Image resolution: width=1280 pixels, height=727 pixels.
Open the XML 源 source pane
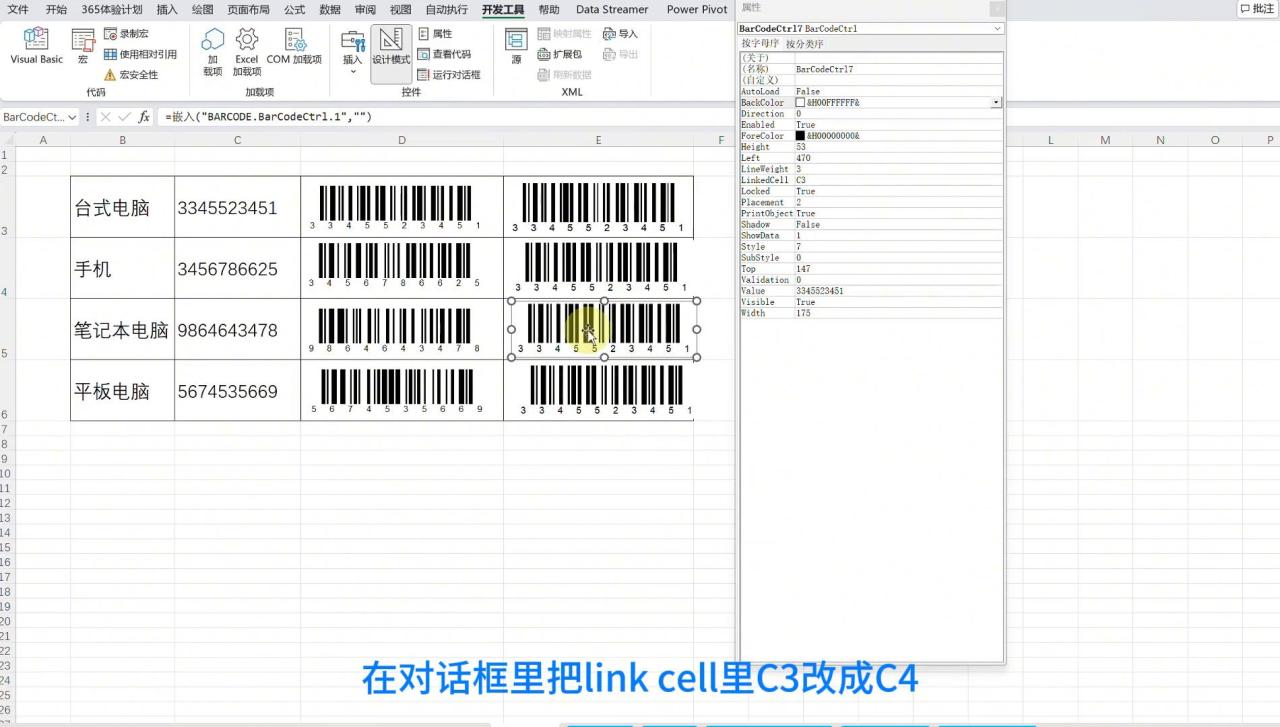coord(516,47)
